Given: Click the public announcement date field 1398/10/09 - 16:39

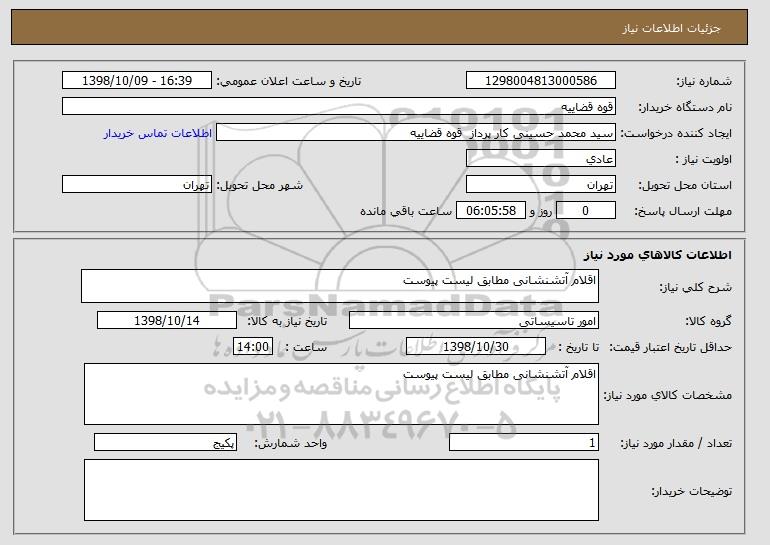Looking at the screenshot, I should (x=137, y=81).
